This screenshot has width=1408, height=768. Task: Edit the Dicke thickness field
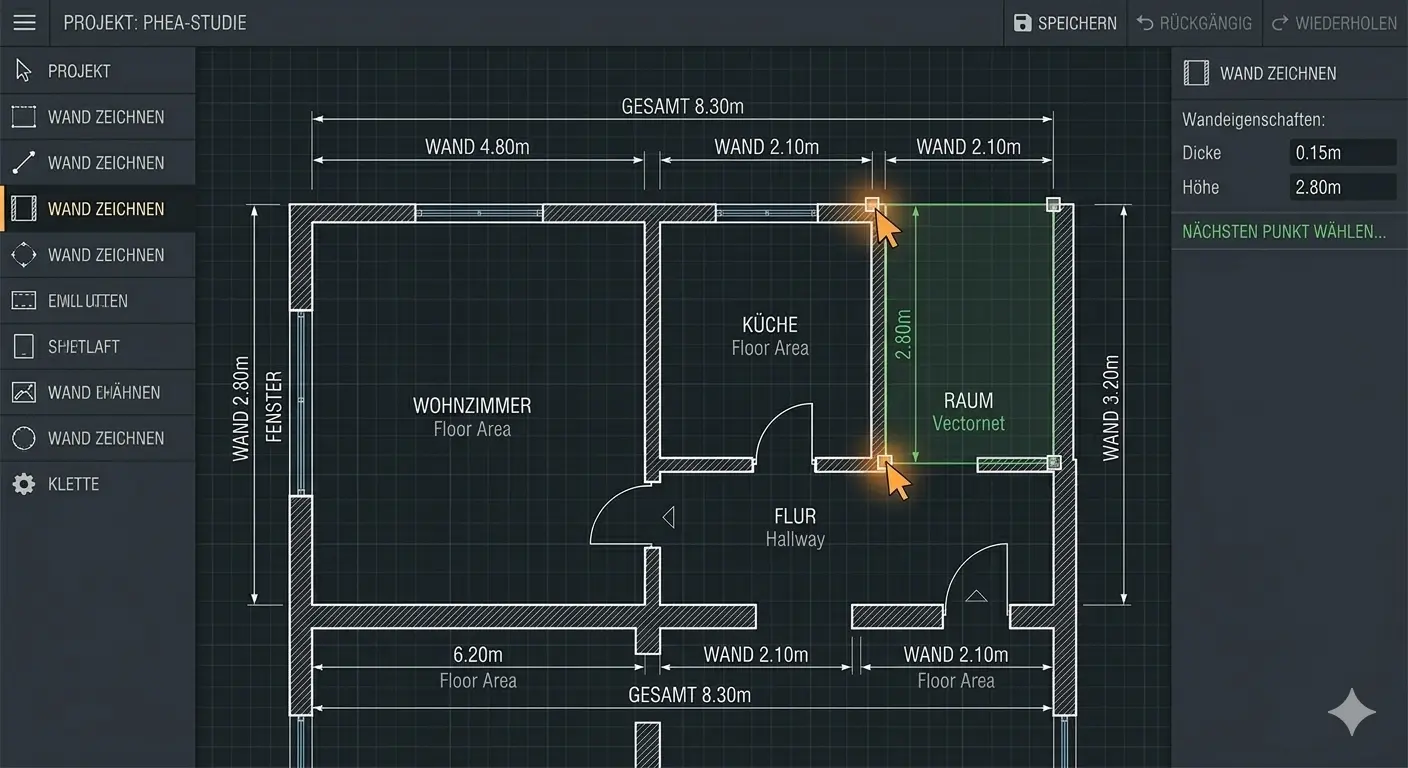point(1342,153)
